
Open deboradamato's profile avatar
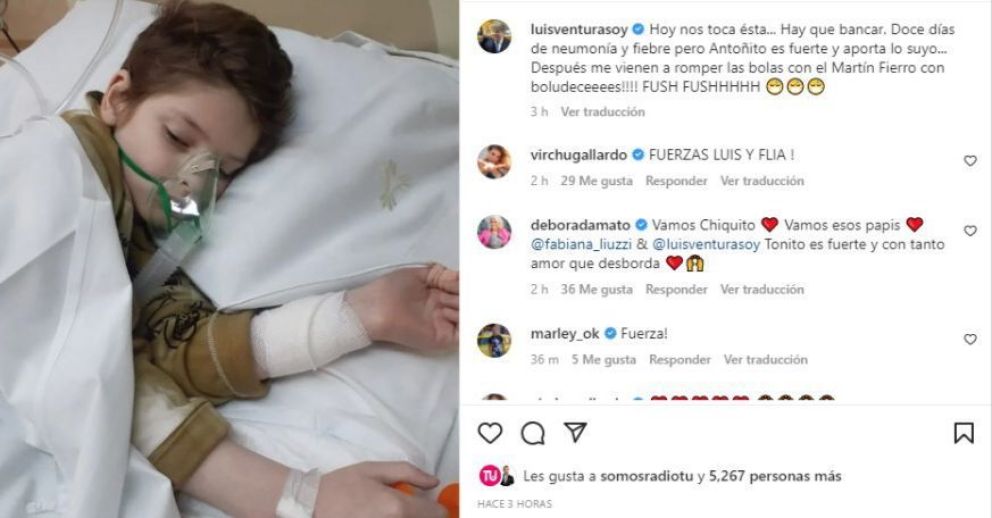[x=494, y=232]
